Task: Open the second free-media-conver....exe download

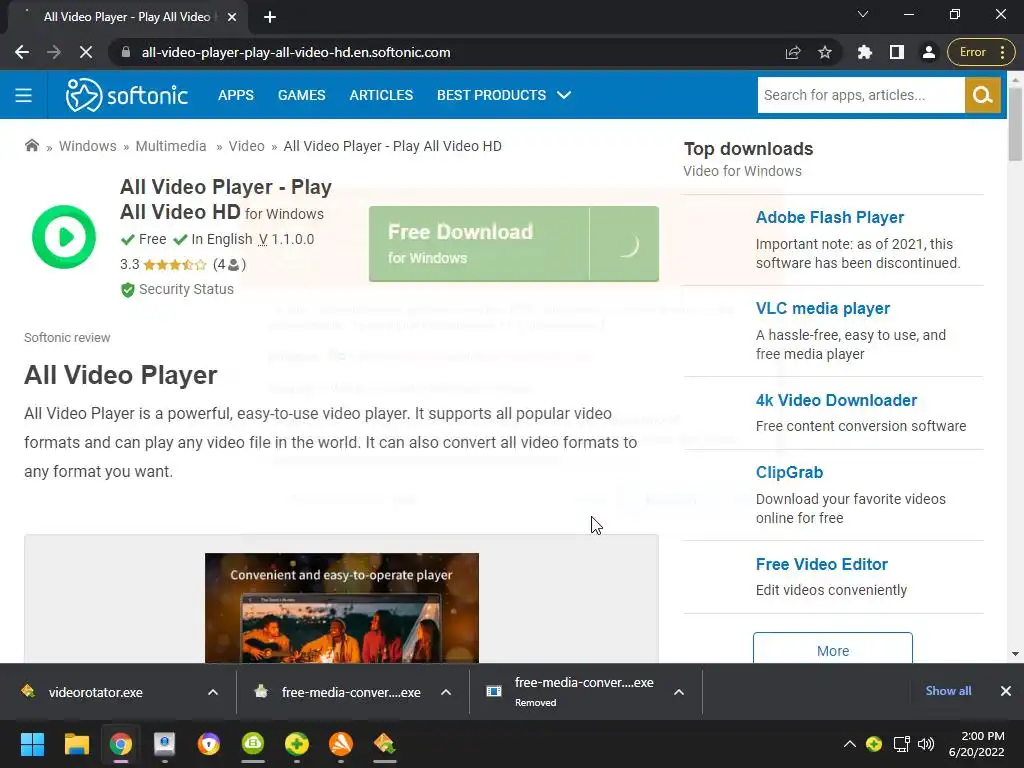Action: (x=351, y=692)
